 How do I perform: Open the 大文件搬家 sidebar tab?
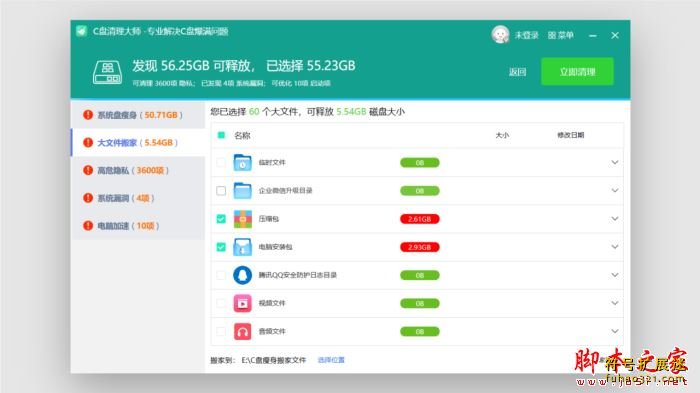[x=138, y=142]
